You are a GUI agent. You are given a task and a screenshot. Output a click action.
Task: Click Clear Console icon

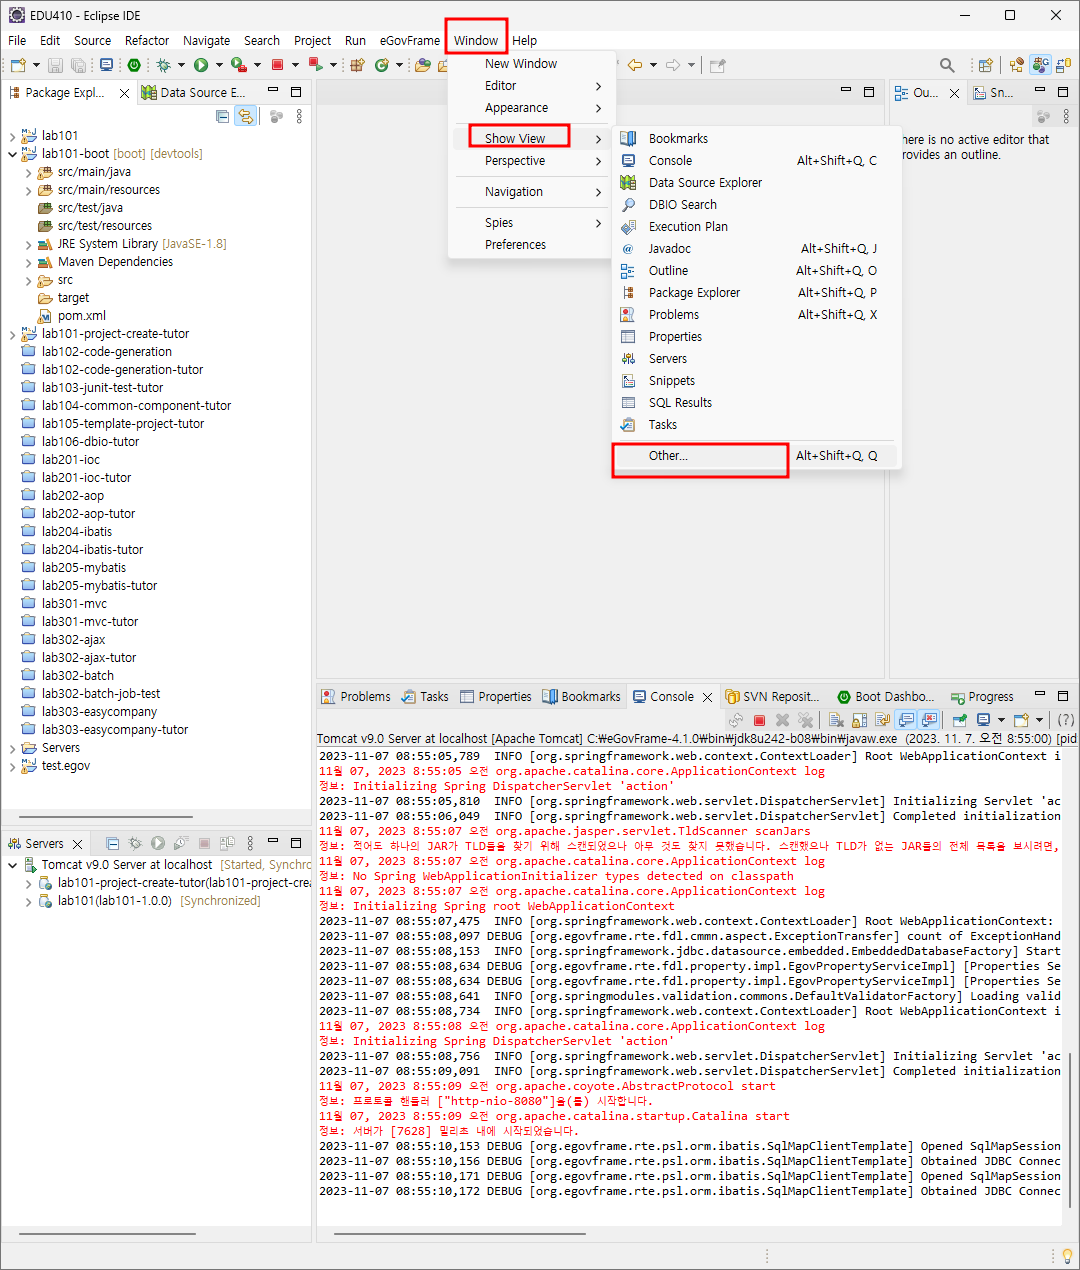(x=836, y=720)
